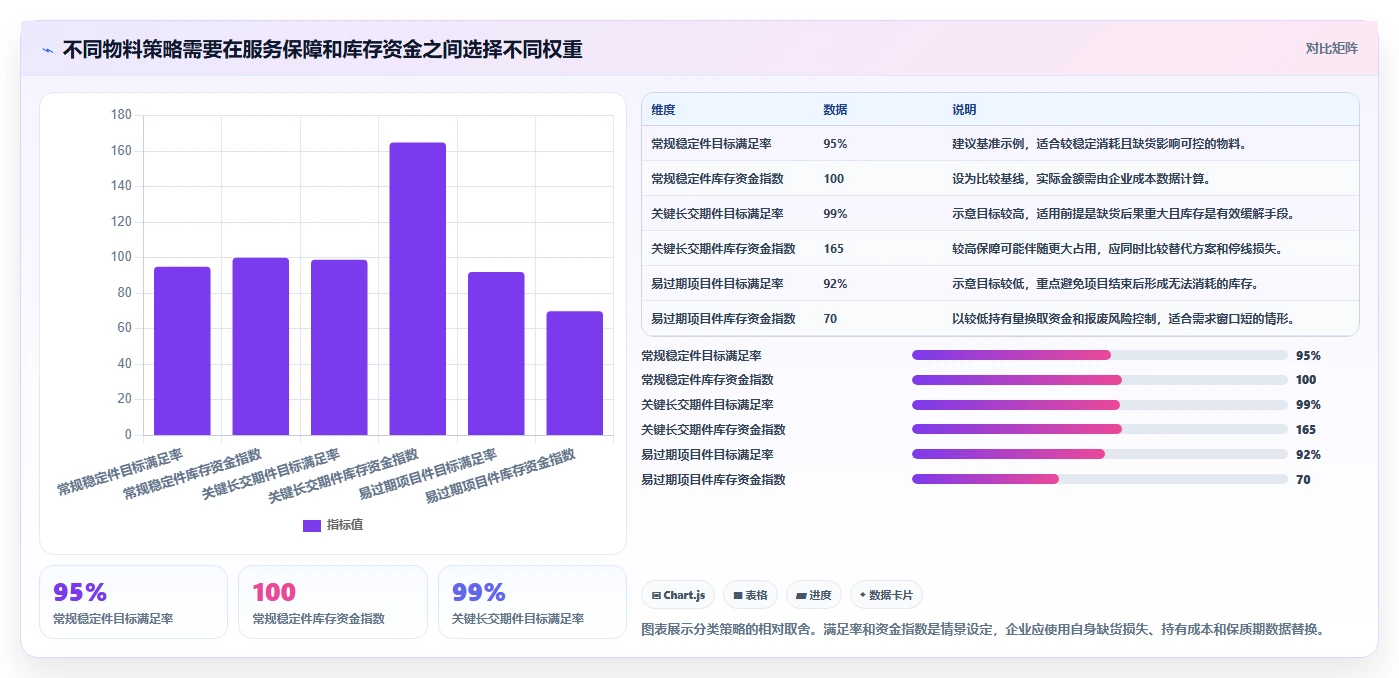Click the 维度 column header

(x=663, y=110)
